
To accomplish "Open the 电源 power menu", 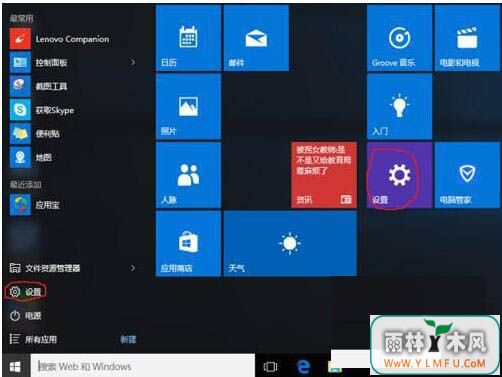I will tap(25, 316).
